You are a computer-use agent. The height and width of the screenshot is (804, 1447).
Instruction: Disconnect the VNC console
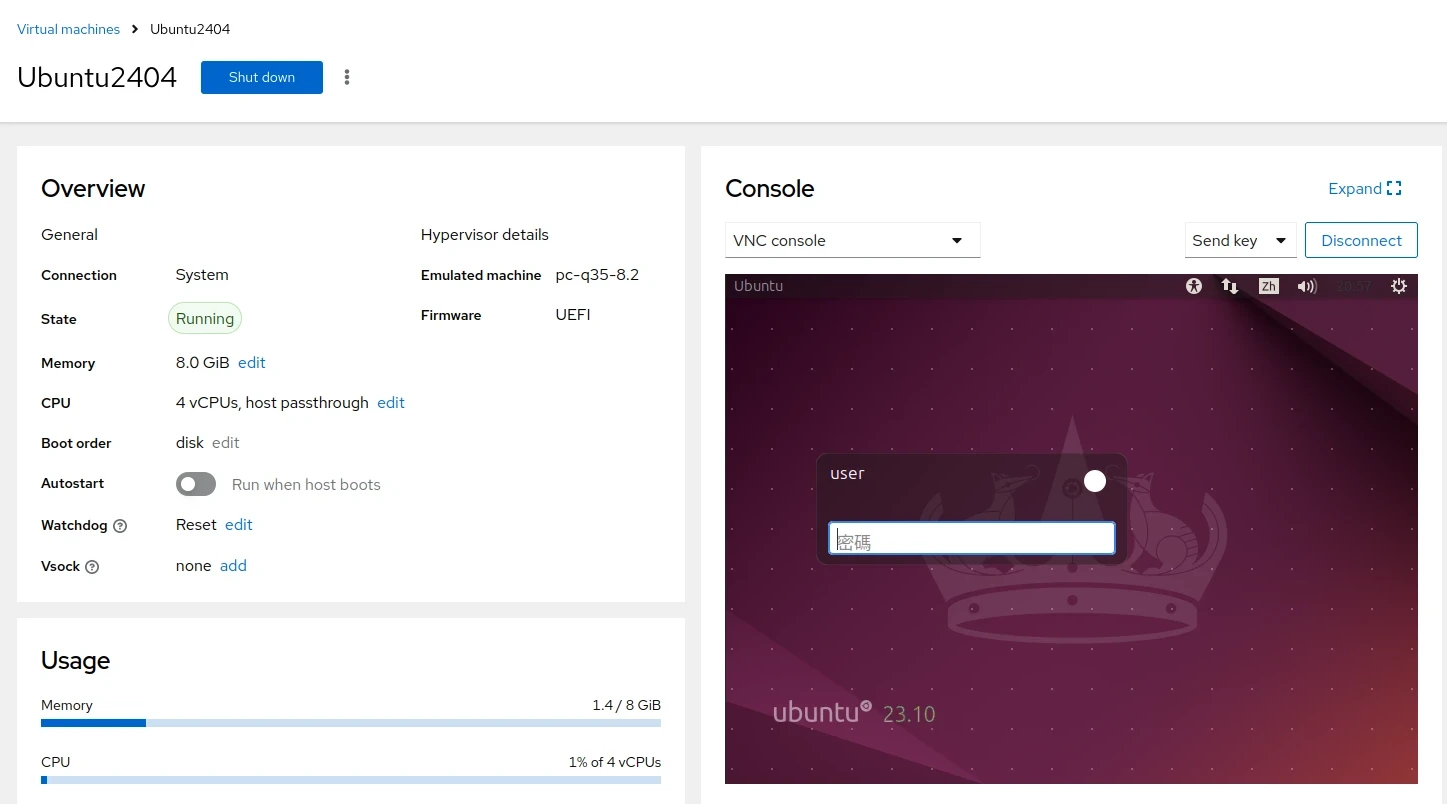(x=1361, y=240)
